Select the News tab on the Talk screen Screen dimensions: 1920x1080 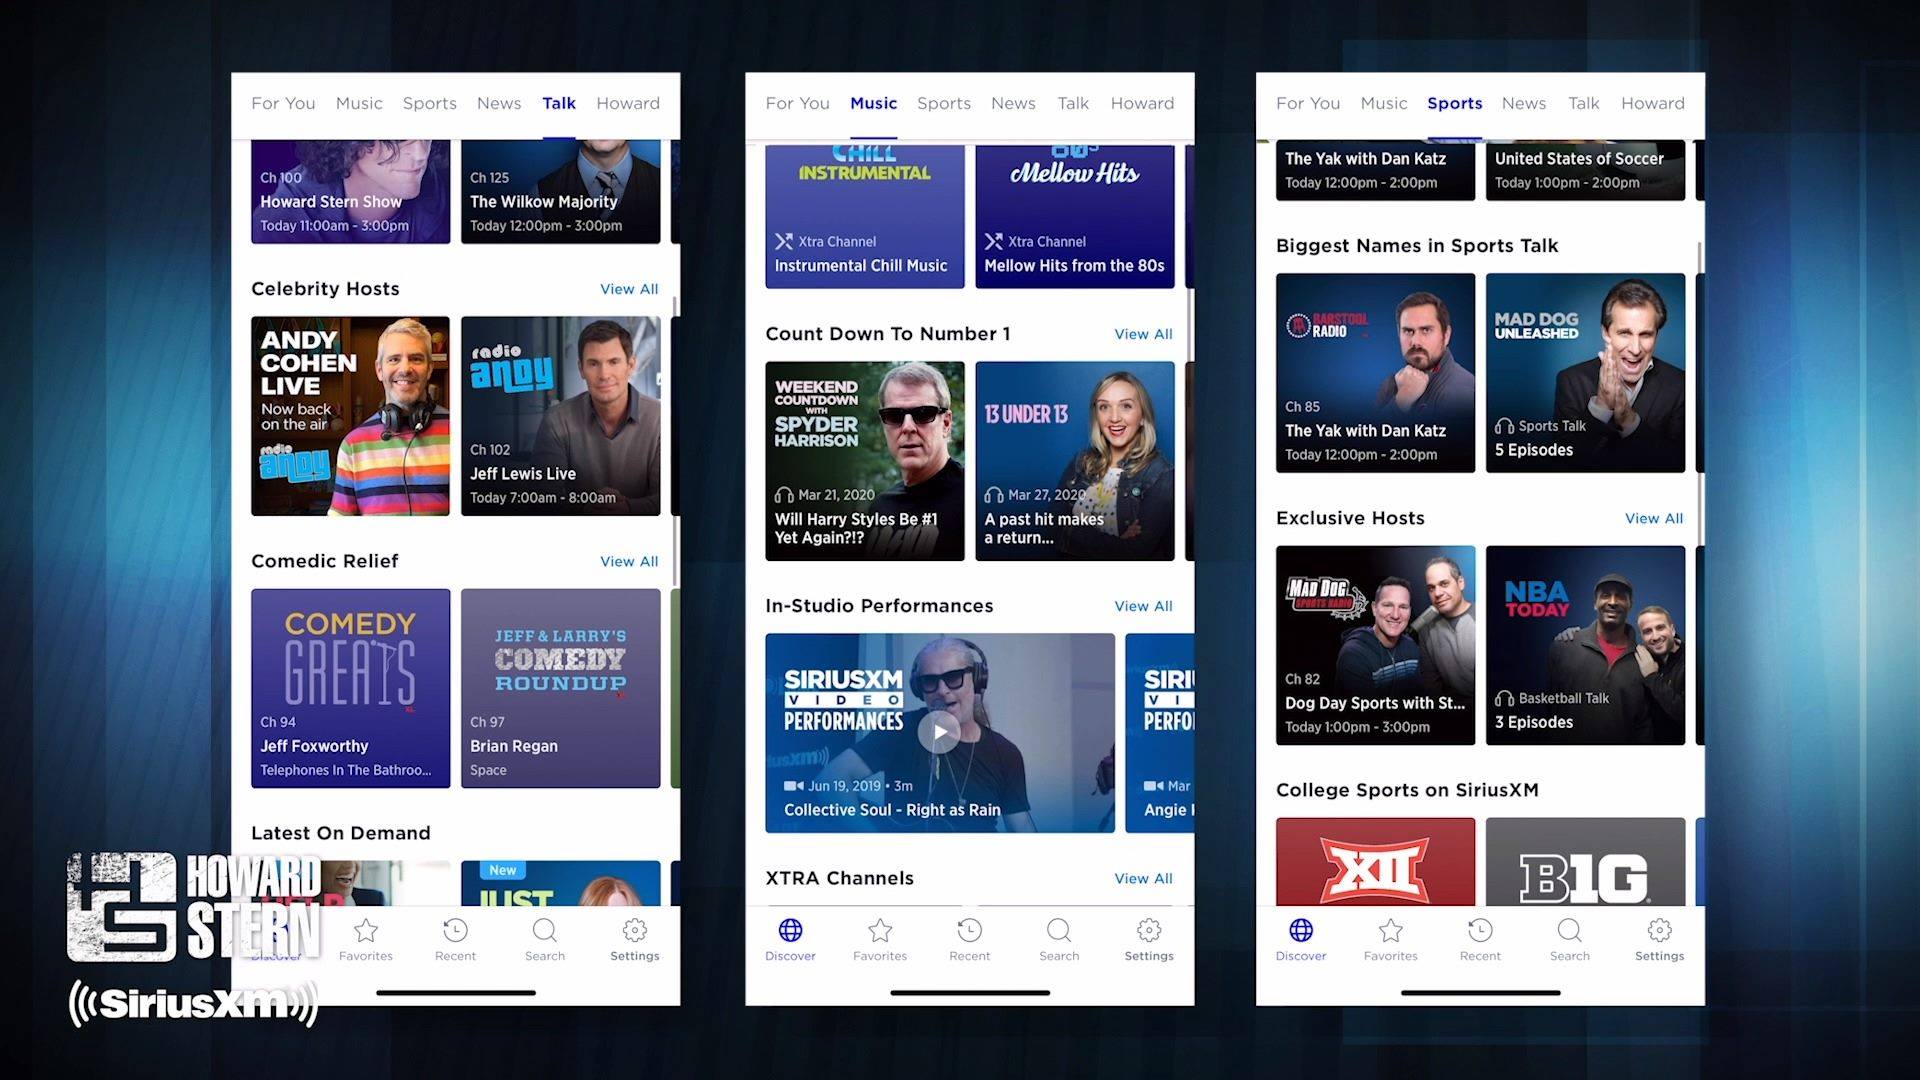499,103
